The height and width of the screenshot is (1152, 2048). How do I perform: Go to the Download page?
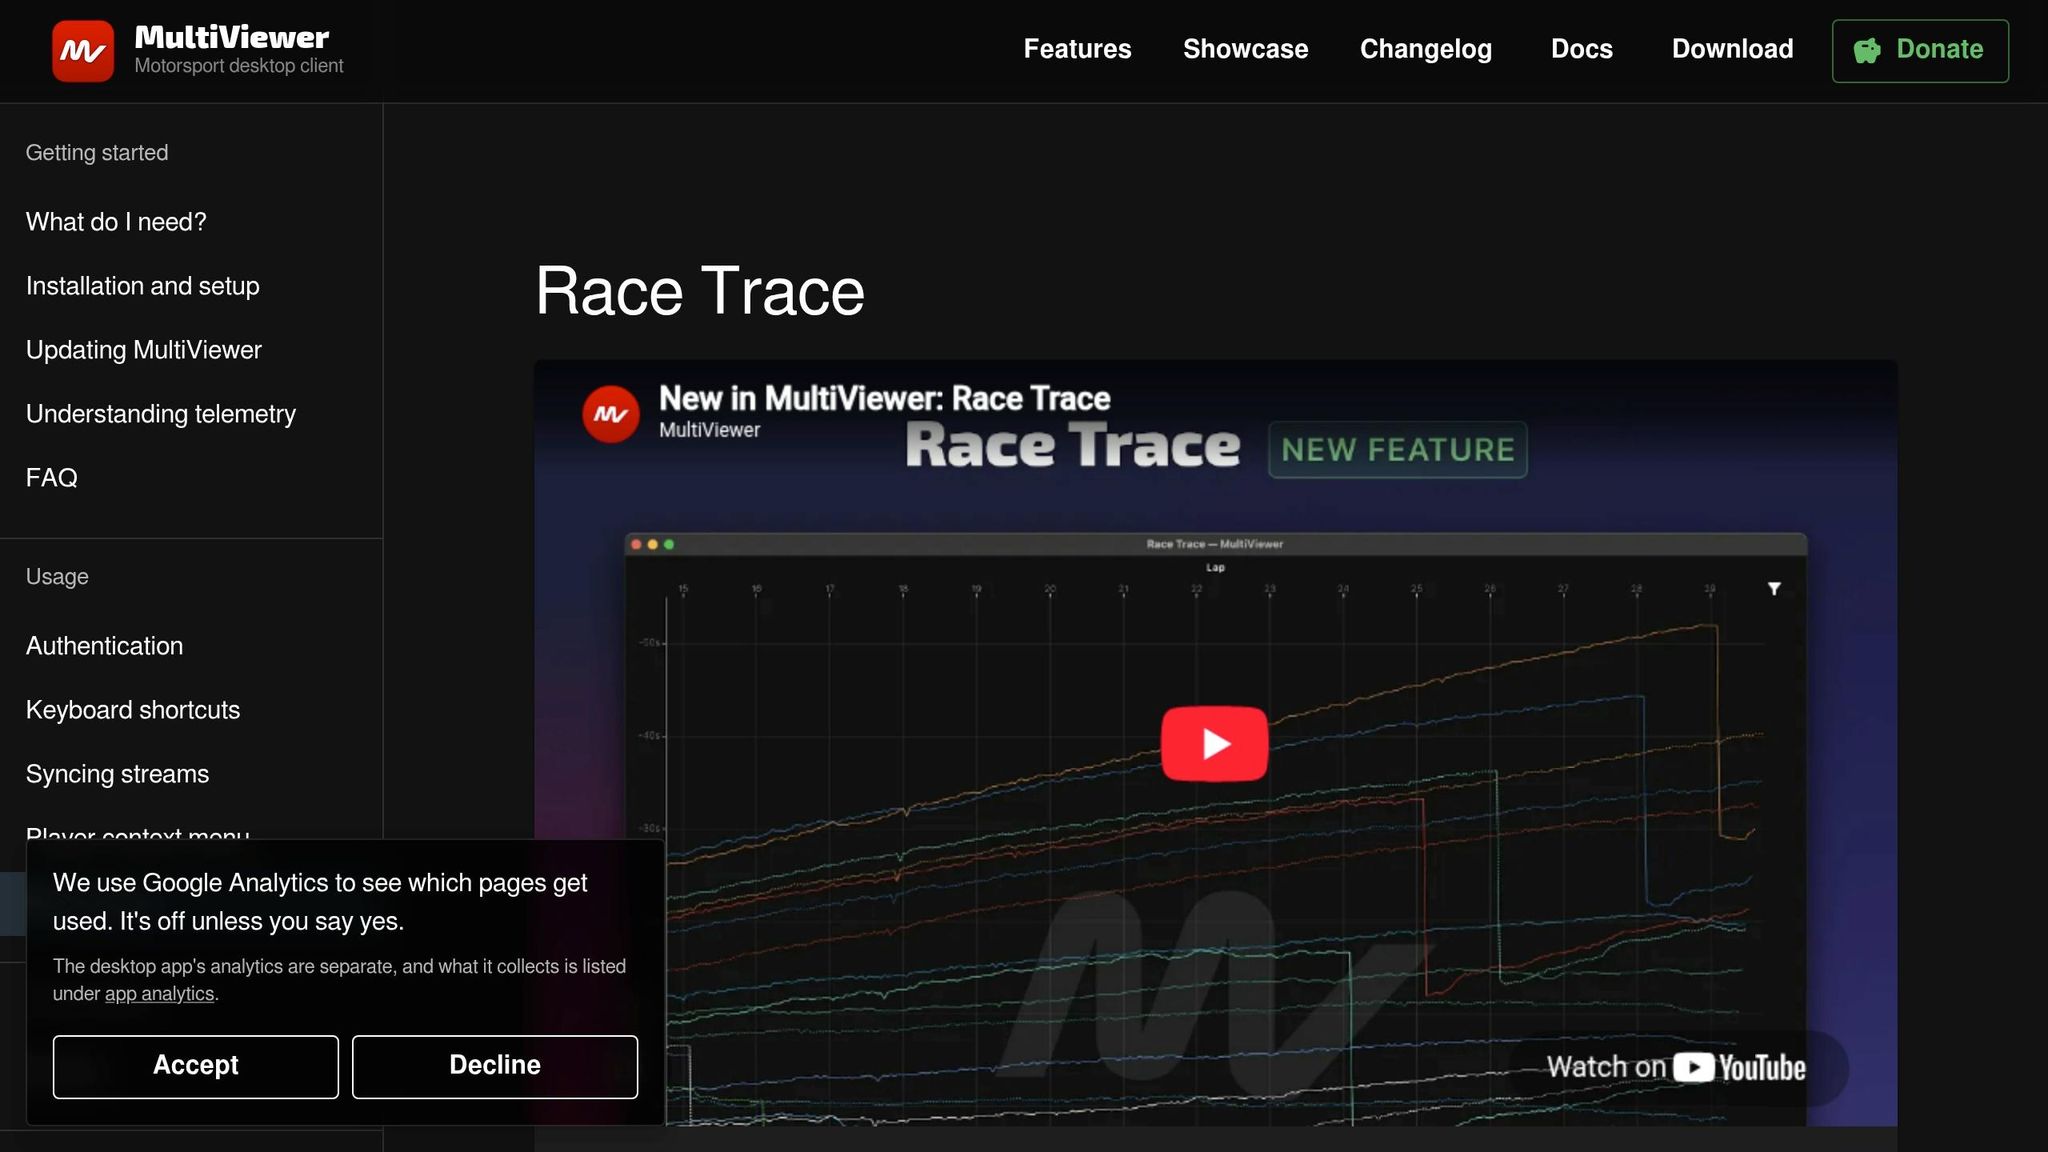coord(1732,49)
